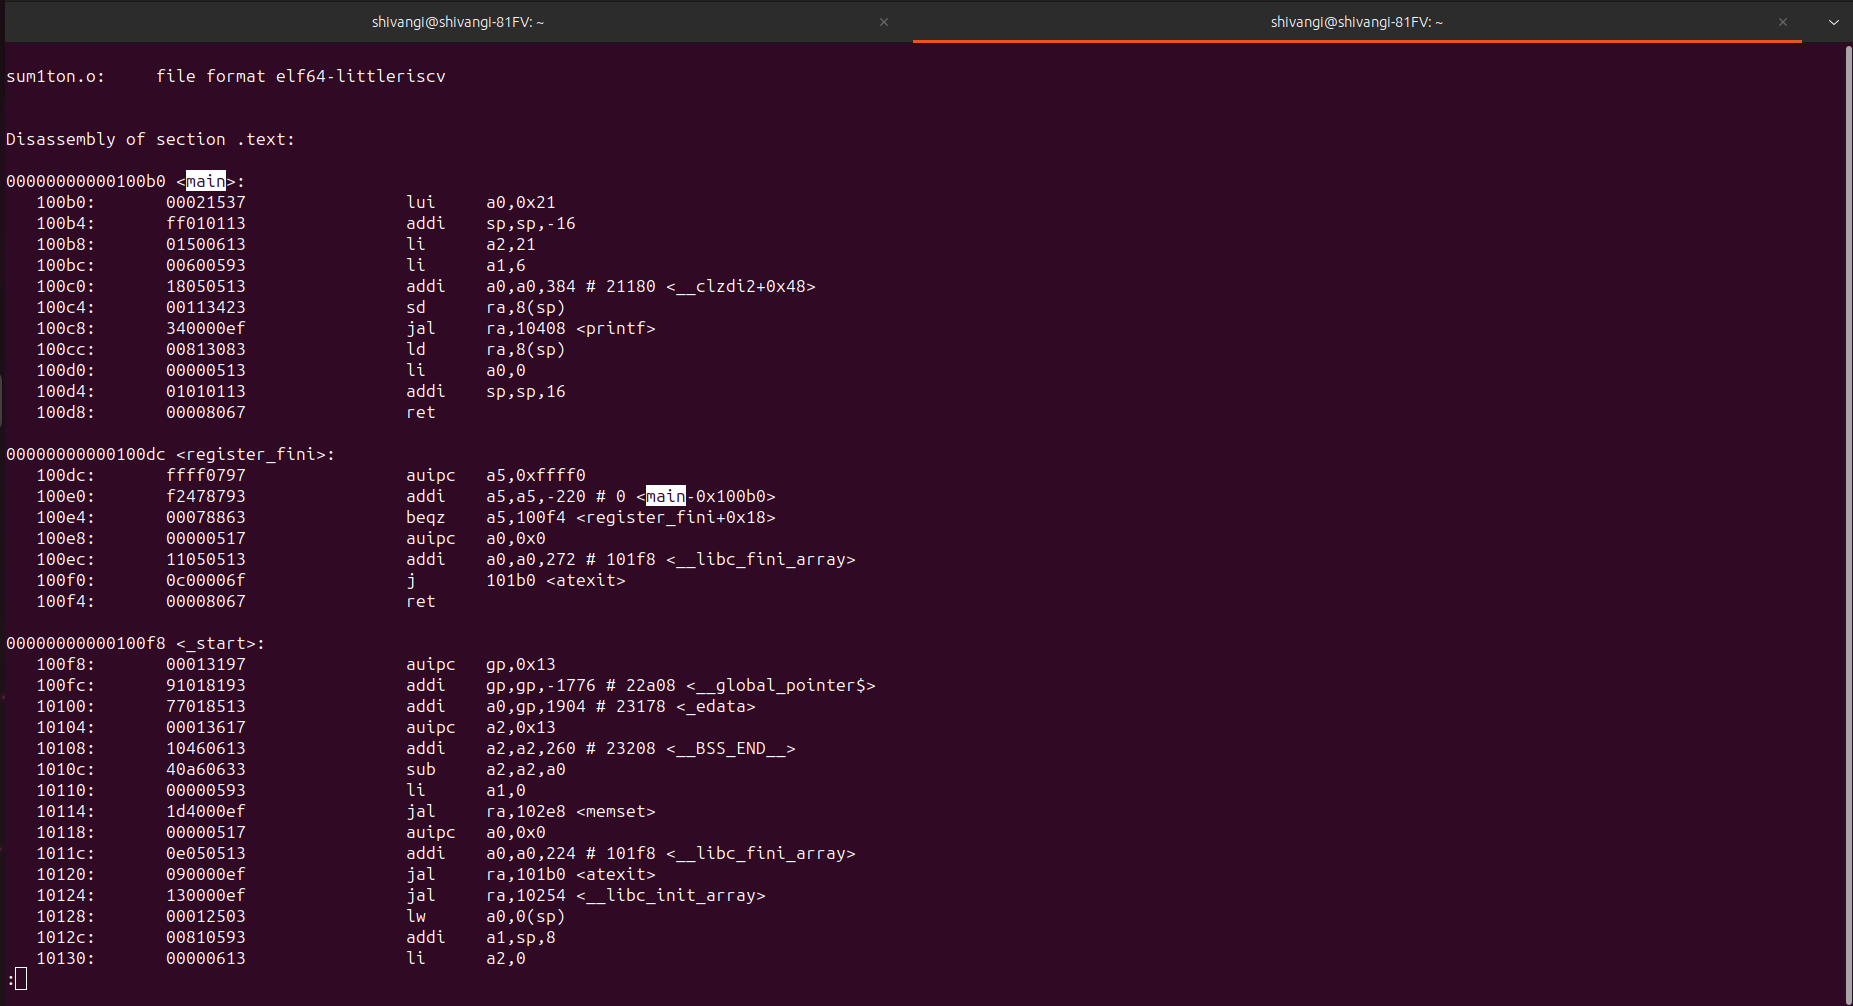Click the sum1ton.o filename text
Image resolution: width=1853 pixels, height=1006 pixels.
pos(55,75)
